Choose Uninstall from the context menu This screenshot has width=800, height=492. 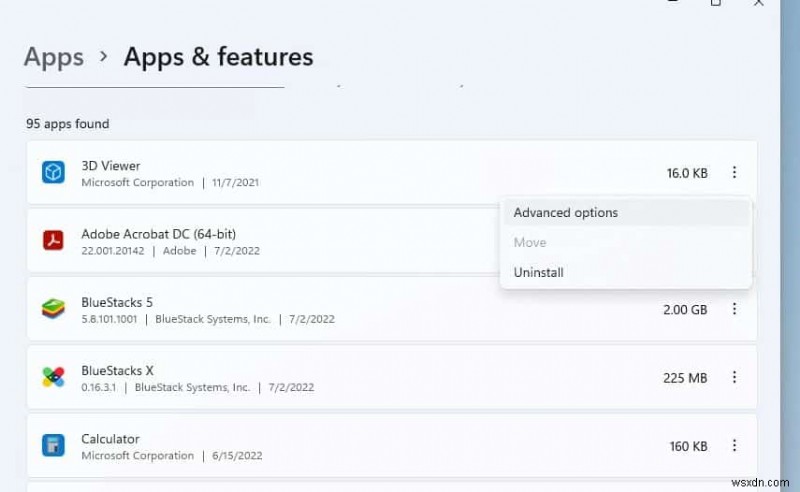[537, 272]
